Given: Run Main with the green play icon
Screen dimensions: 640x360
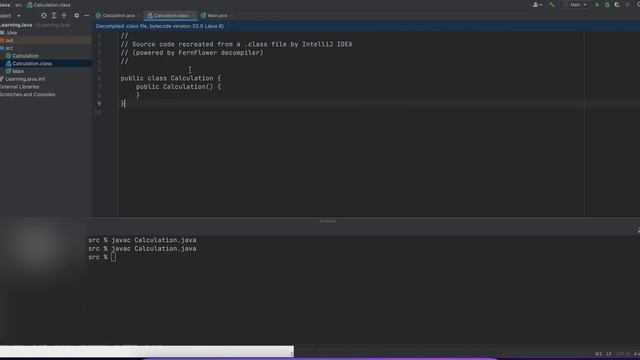Looking at the screenshot, I should click(x=597, y=5).
